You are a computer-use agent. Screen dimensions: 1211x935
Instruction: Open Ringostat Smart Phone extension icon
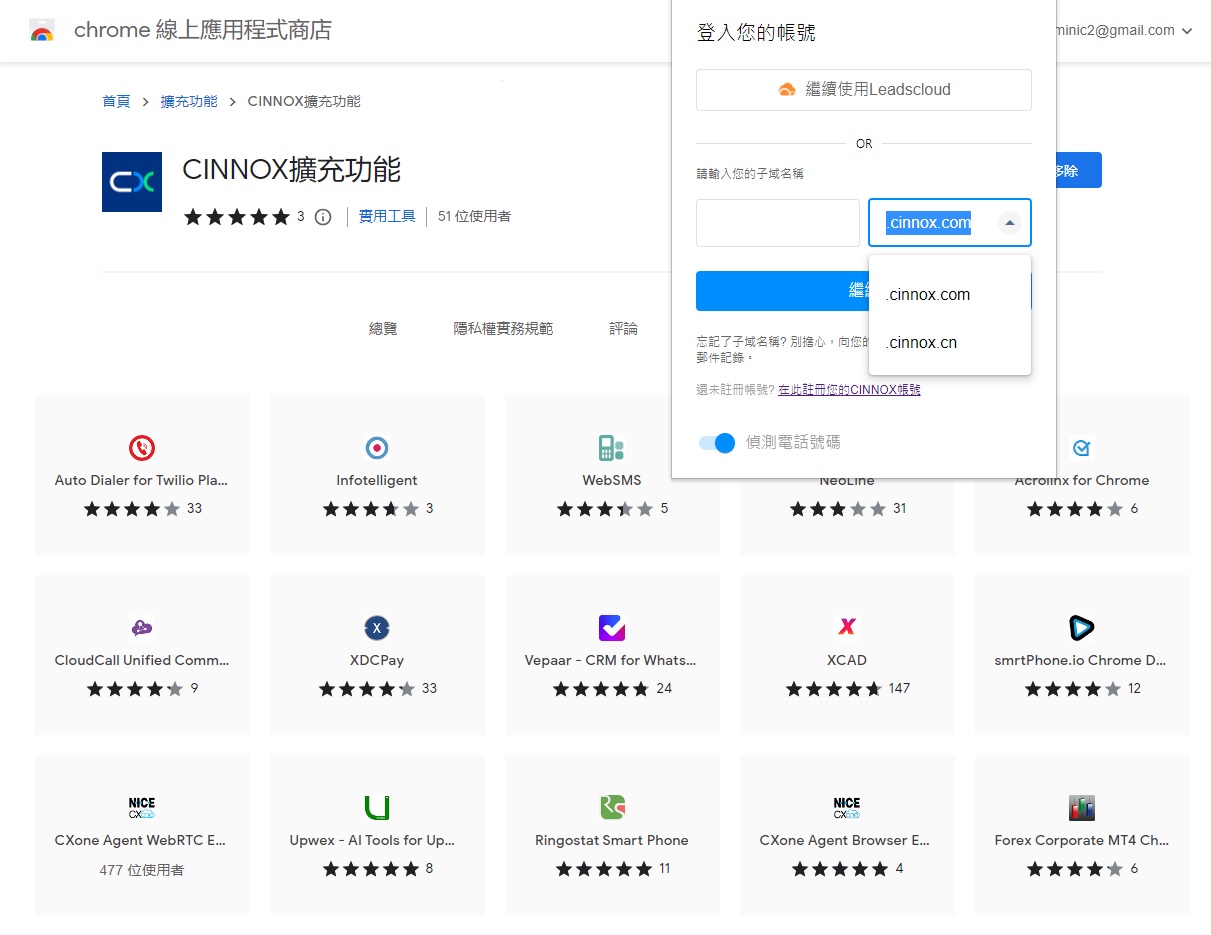[x=611, y=808]
